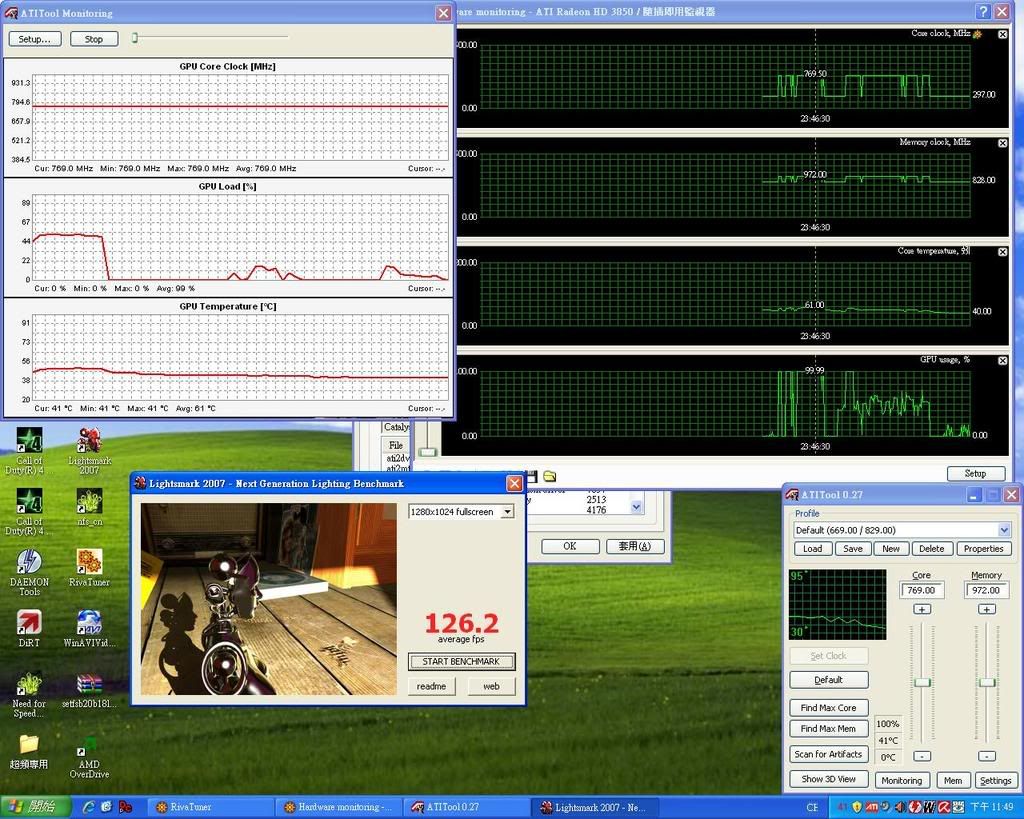This screenshot has width=1024, height=819.
Task: Click the web button in Lightsmark
Action: [x=491, y=686]
